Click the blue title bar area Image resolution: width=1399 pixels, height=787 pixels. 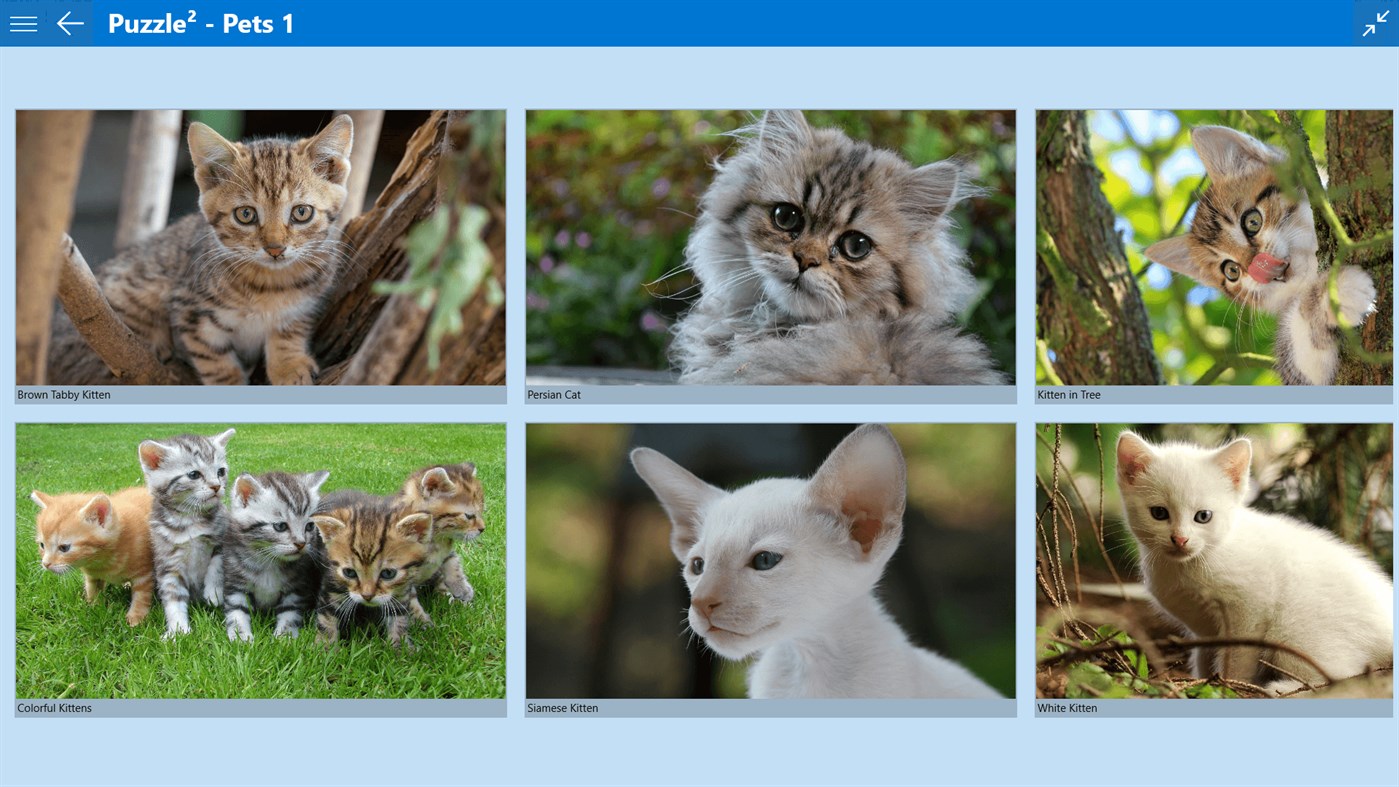[x=700, y=22]
